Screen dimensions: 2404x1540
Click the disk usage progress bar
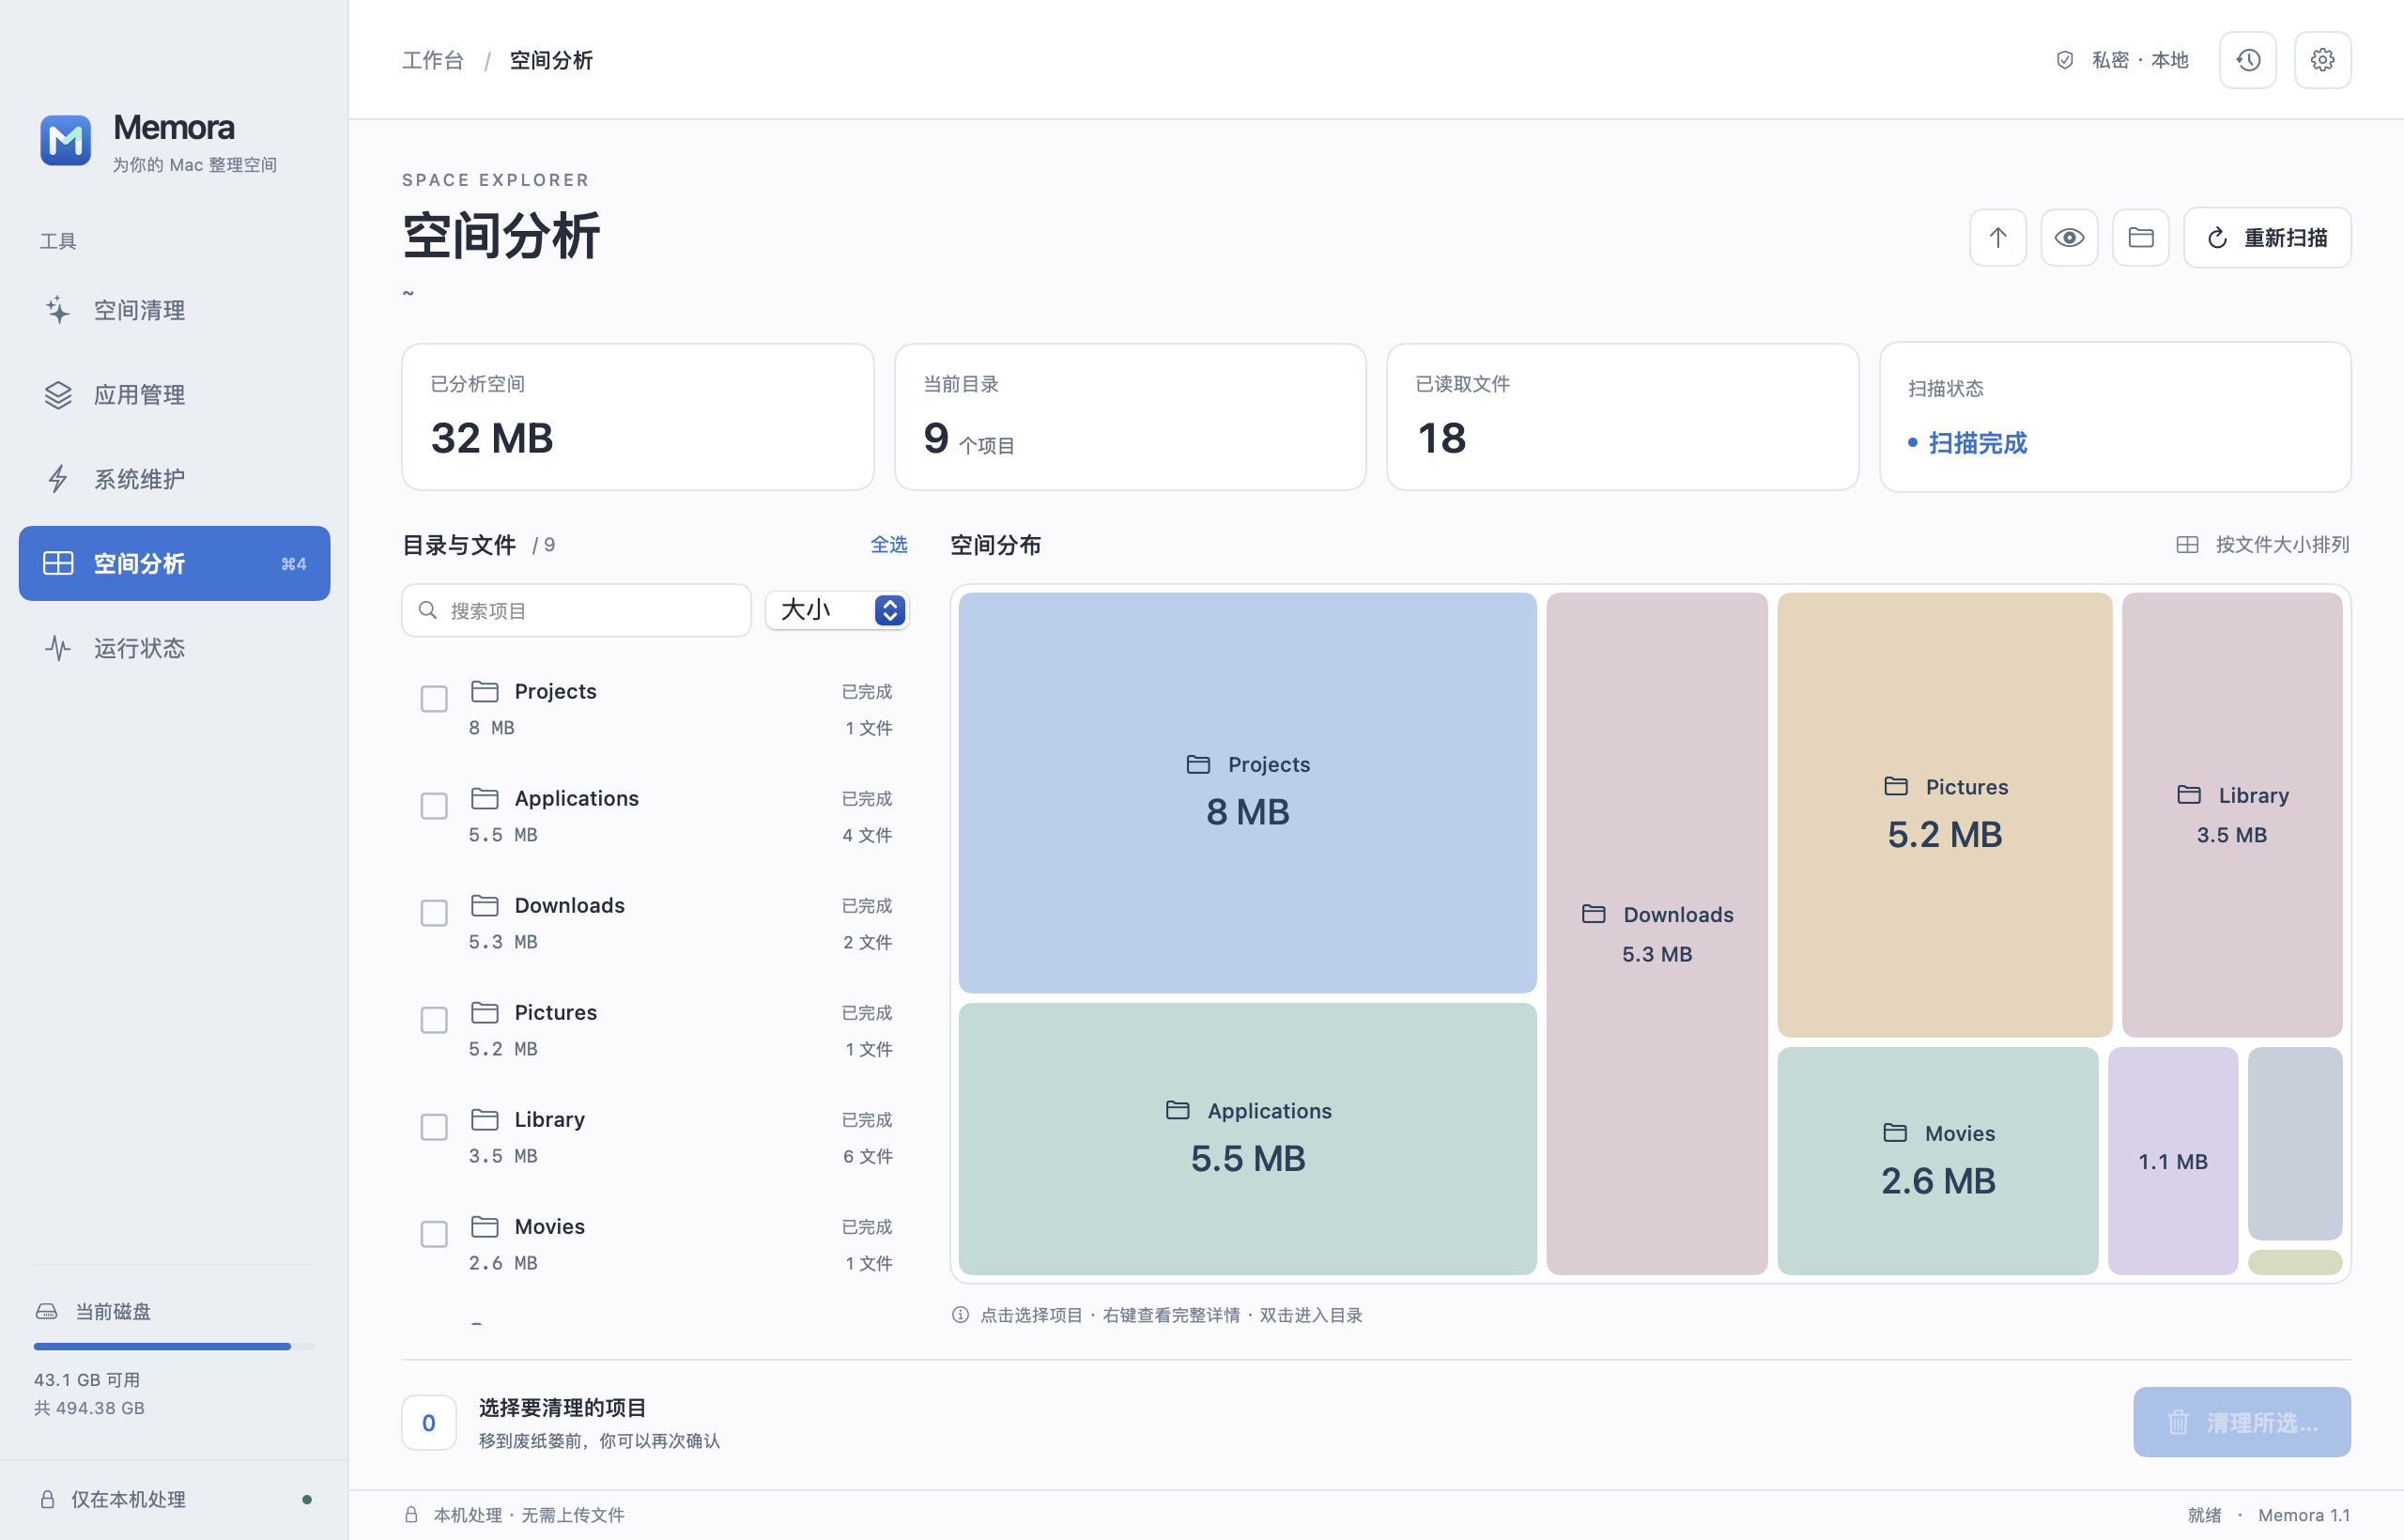click(174, 1347)
